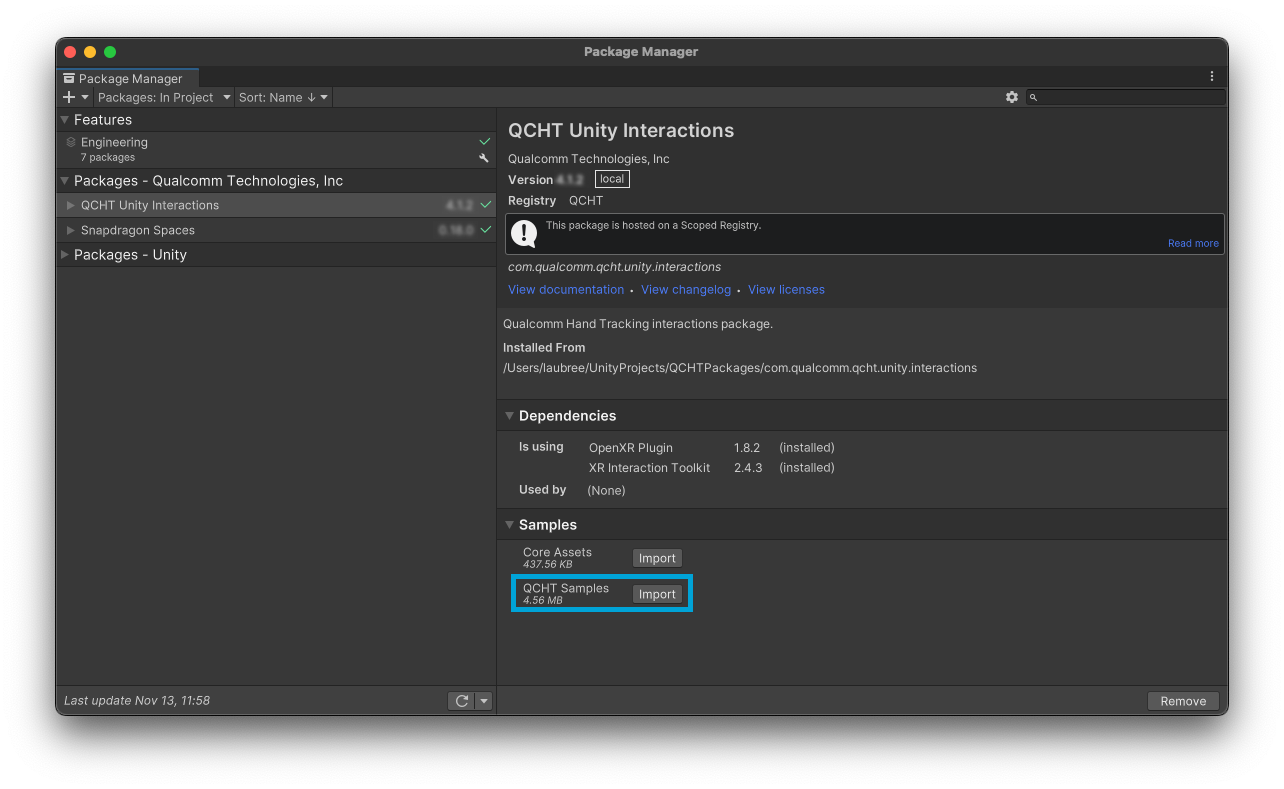This screenshot has width=1284, height=789.
Task: Import the Core Assets sample
Action: (x=657, y=558)
